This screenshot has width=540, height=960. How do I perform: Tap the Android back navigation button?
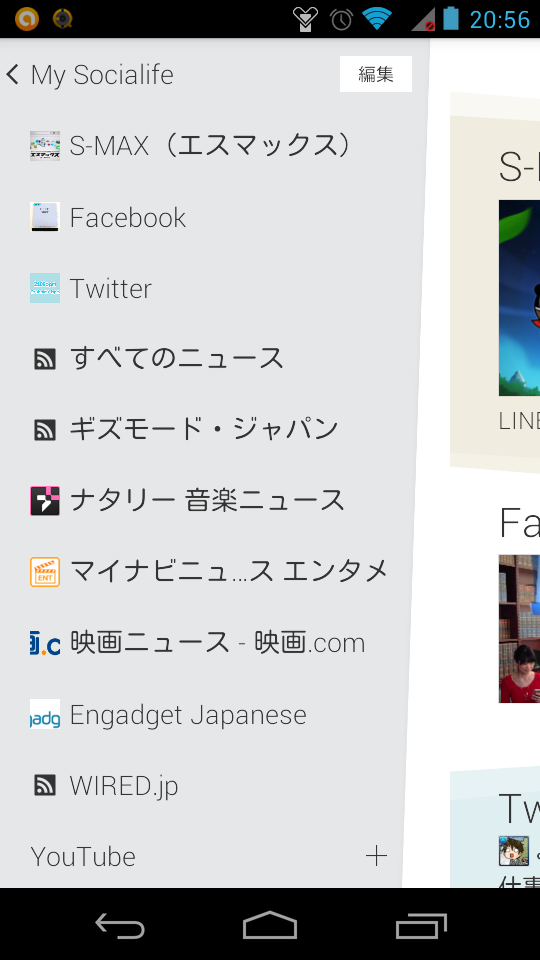click(x=119, y=924)
